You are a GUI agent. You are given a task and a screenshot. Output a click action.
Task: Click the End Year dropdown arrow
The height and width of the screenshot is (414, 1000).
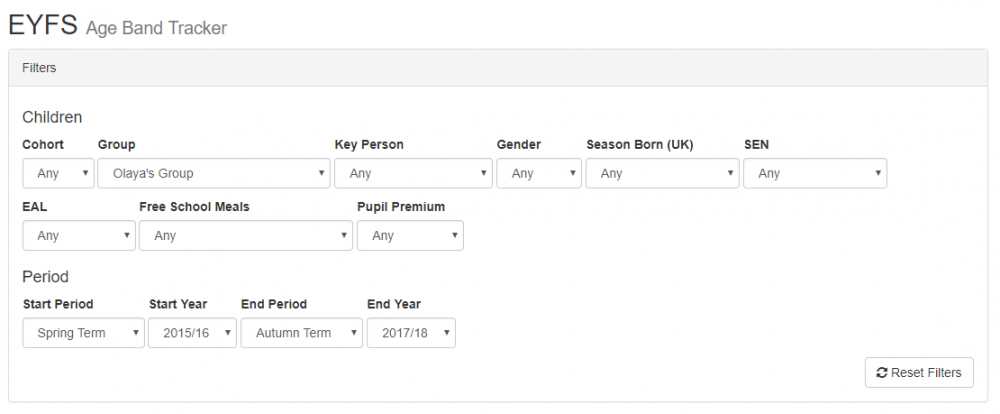point(446,334)
